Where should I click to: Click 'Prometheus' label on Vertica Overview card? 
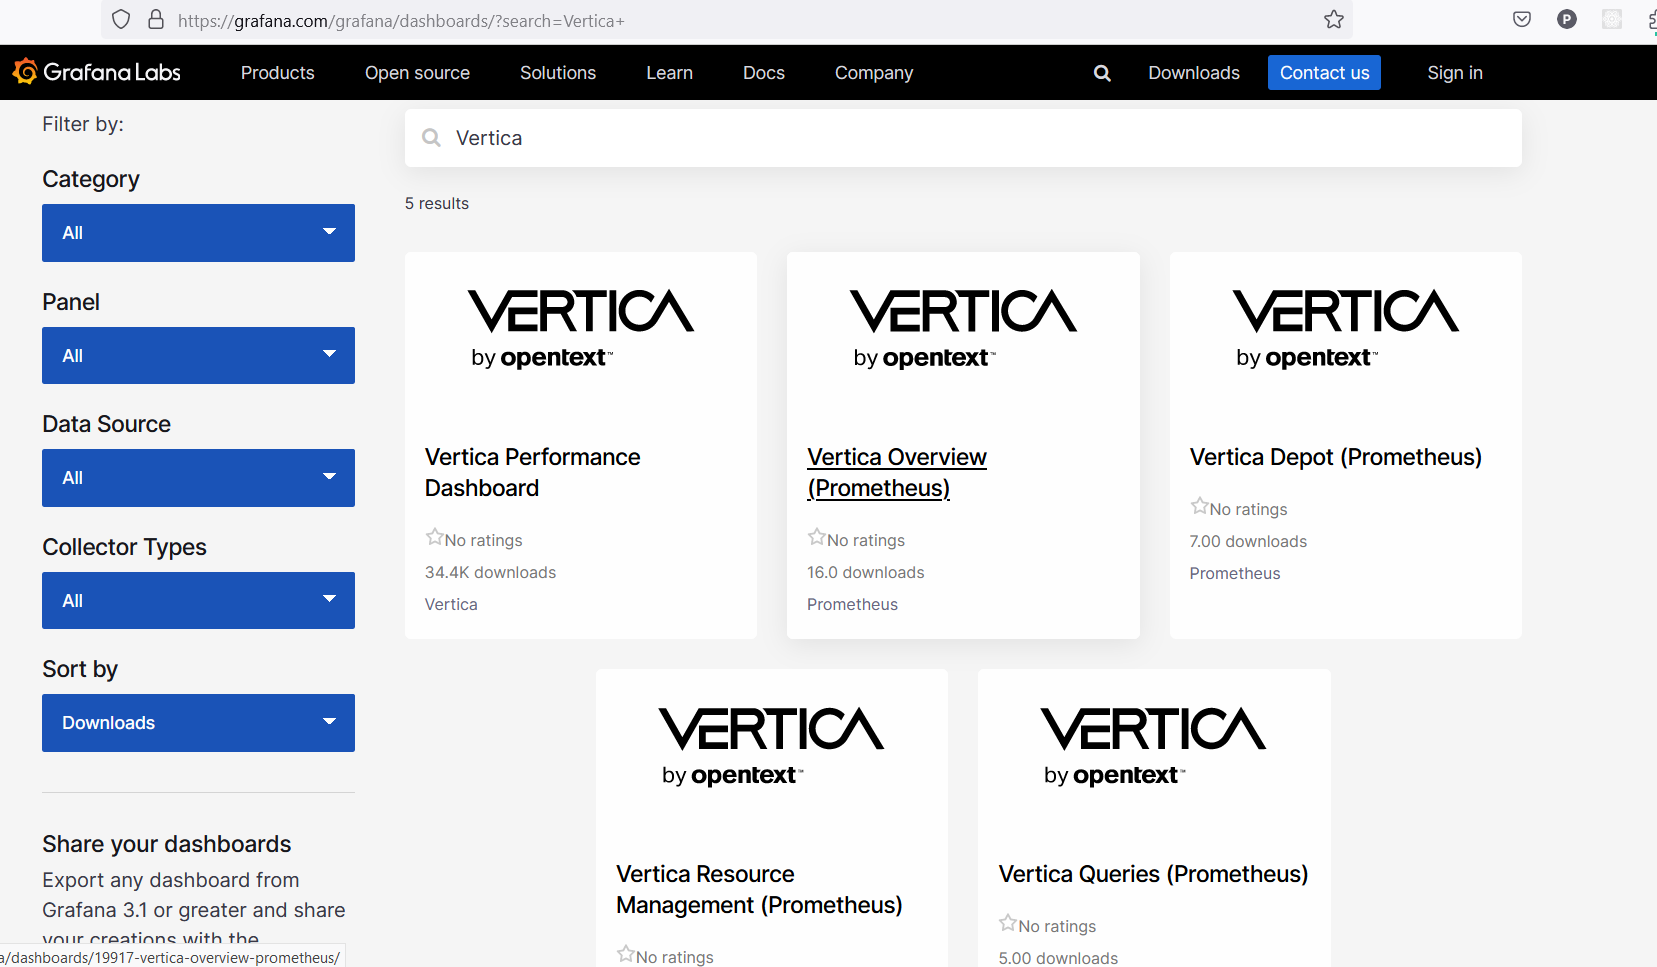[x=852, y=604]
